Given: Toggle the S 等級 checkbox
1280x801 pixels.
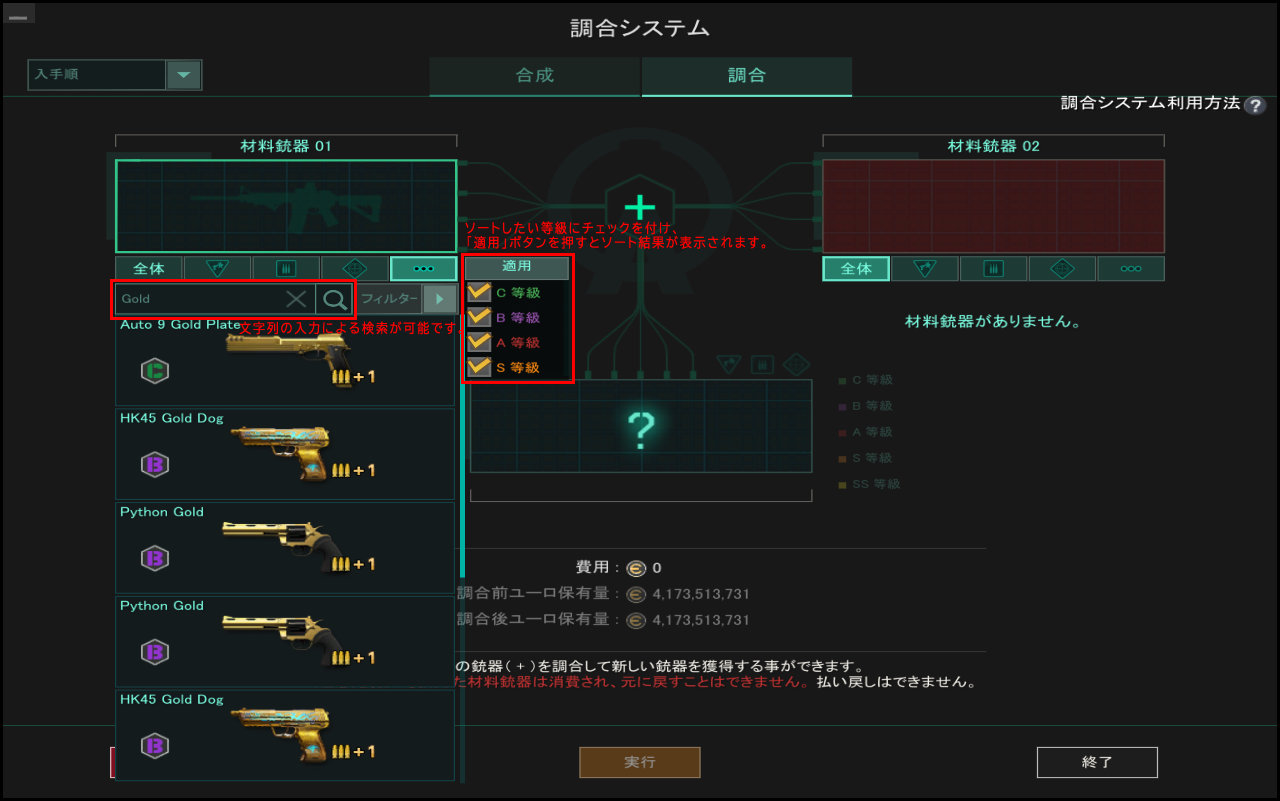Looking at the screenshot, I should 479,367.
